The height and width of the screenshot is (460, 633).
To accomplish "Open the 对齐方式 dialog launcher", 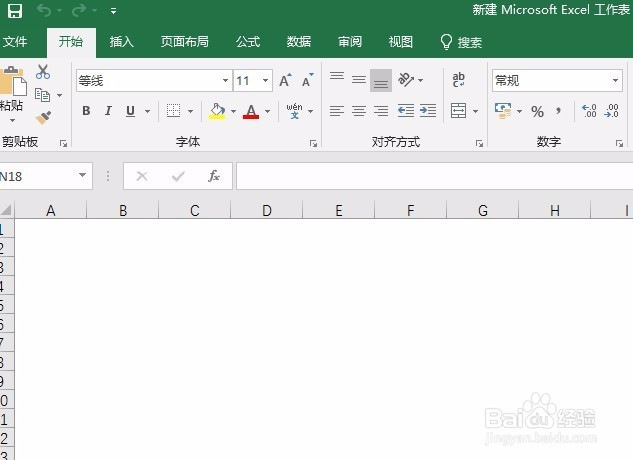I will (x=479, y=143).
